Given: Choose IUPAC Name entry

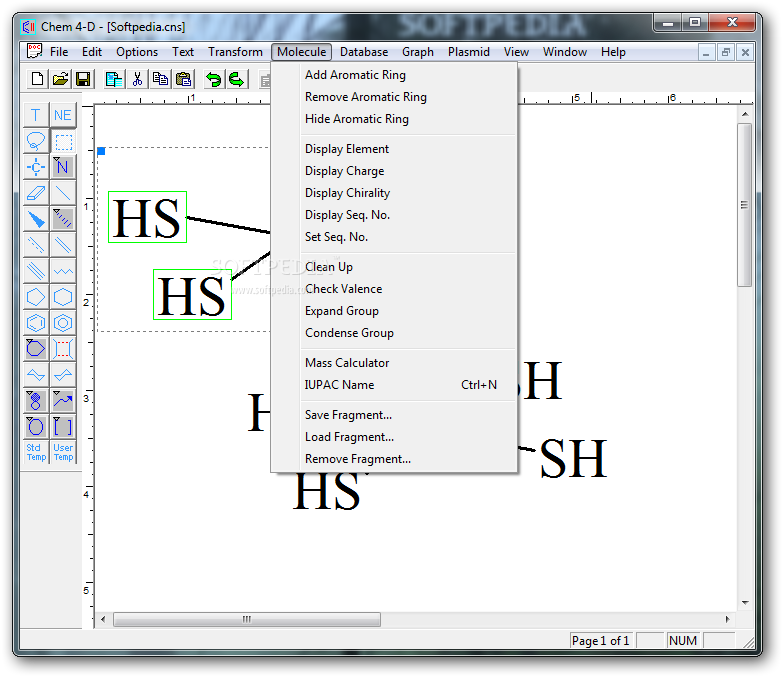Looking at the screenshot, I should pyautogui.click(x=394, y=384).
